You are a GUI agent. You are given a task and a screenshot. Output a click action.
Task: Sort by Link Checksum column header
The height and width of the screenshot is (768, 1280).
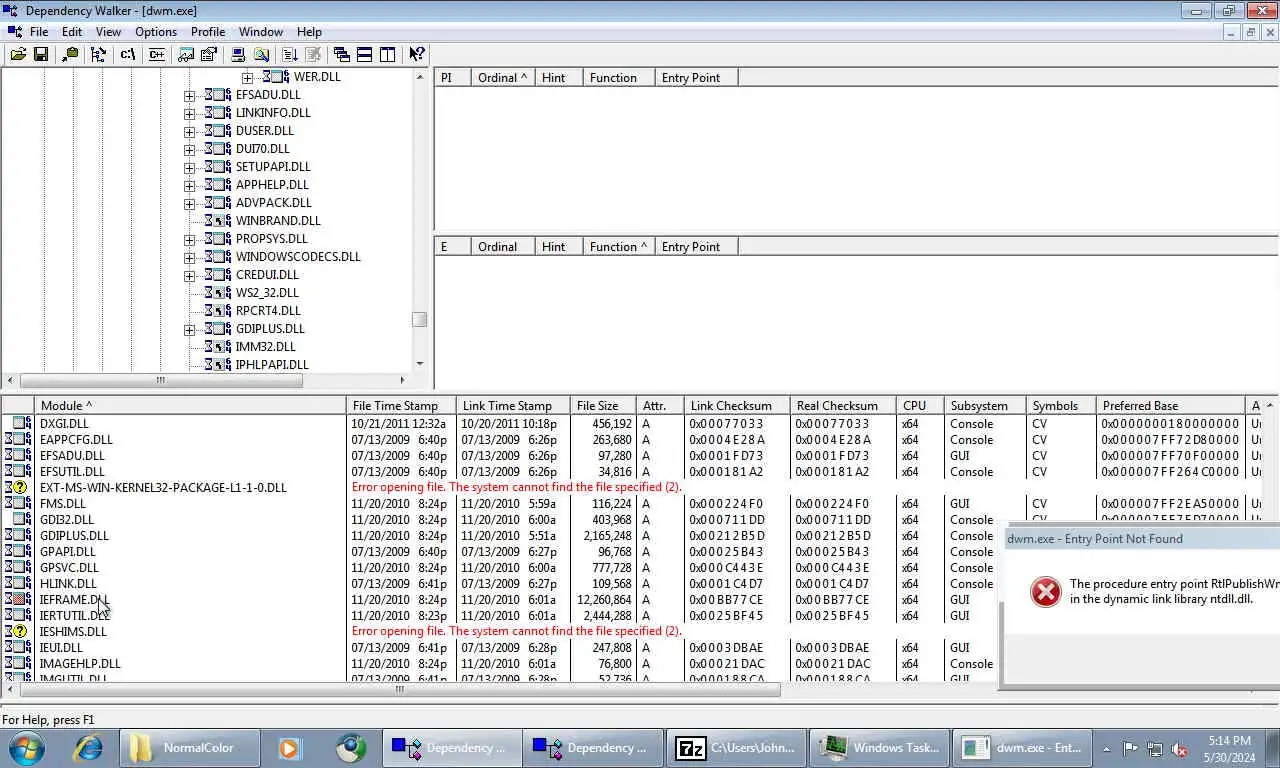(x=737, y=406)
